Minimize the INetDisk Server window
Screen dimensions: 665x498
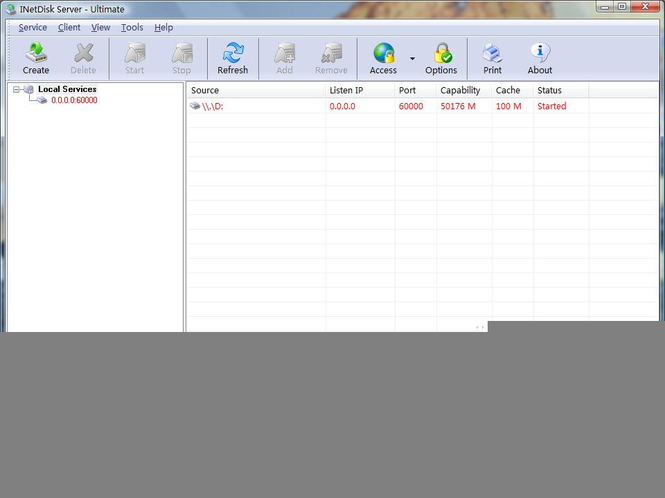(605, 7)
